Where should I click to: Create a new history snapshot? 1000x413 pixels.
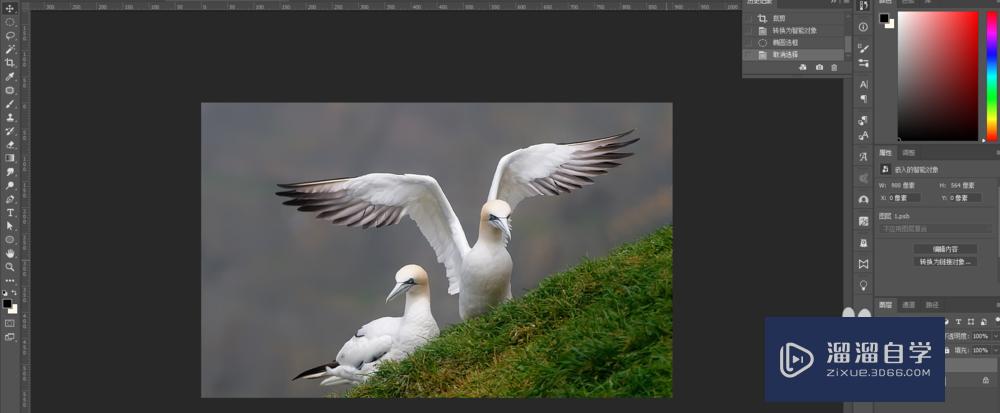point(820,68)
